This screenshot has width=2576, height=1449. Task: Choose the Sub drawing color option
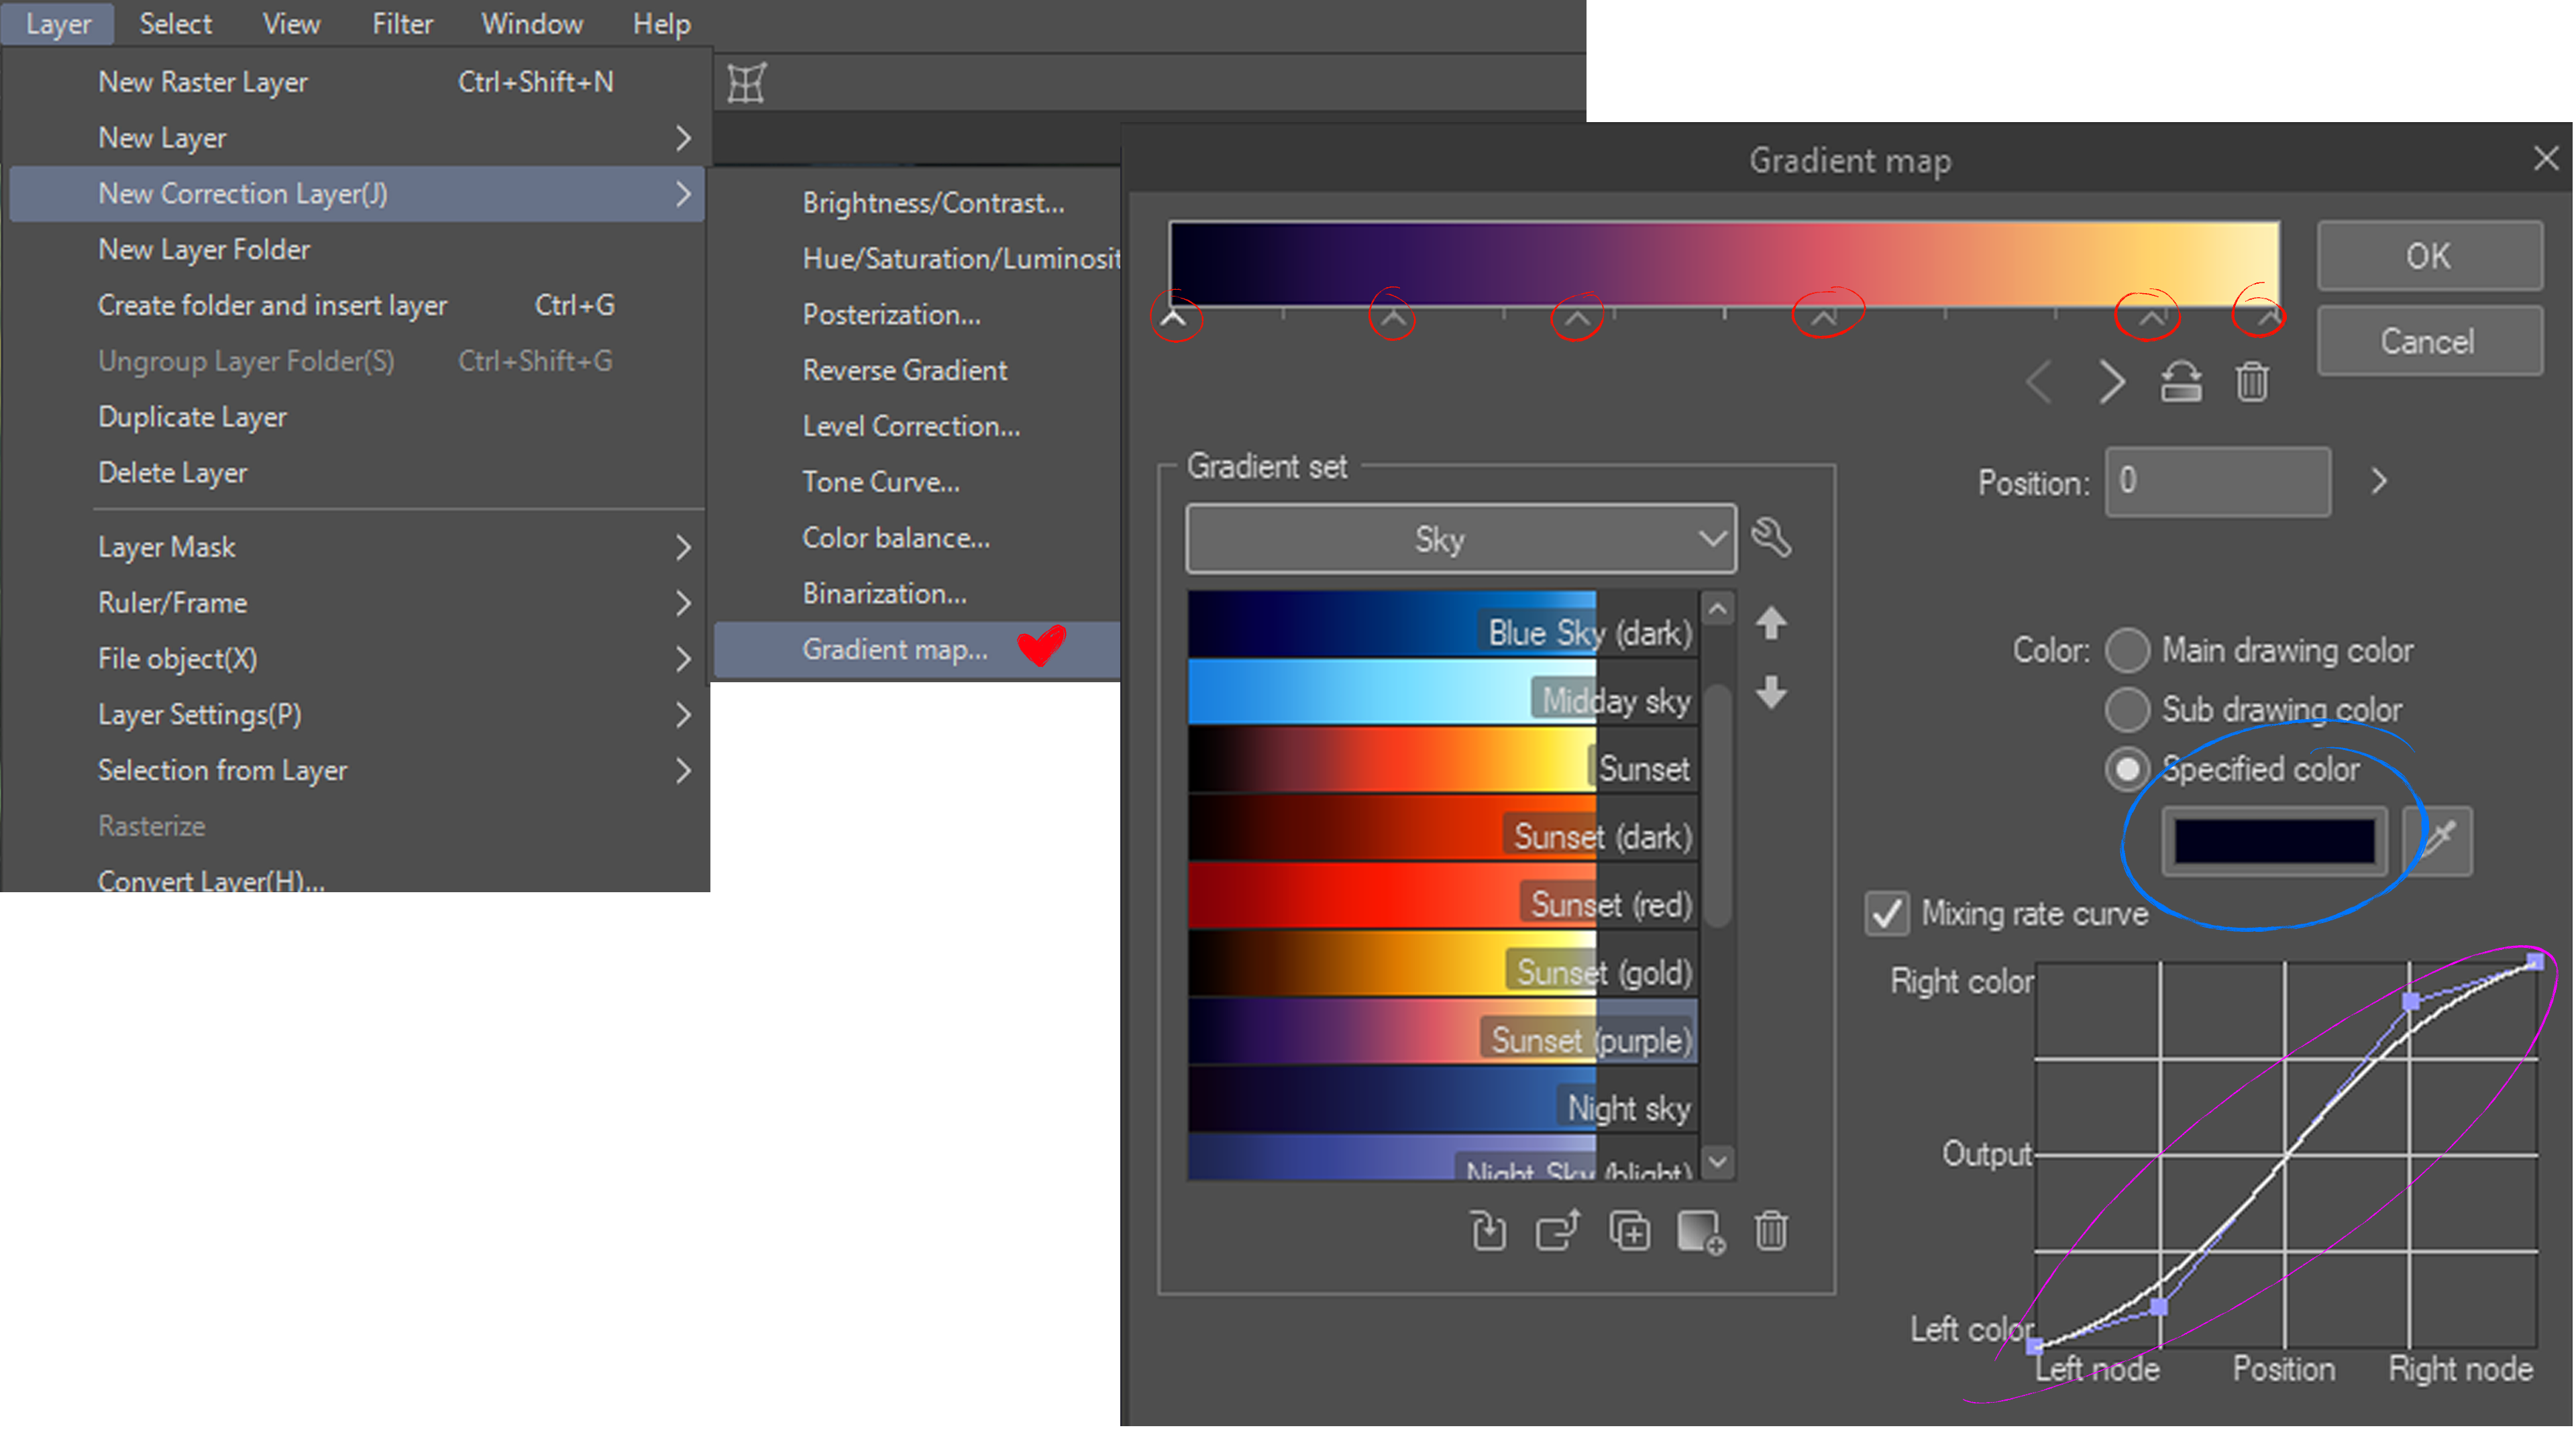(x=2127, y=710)
